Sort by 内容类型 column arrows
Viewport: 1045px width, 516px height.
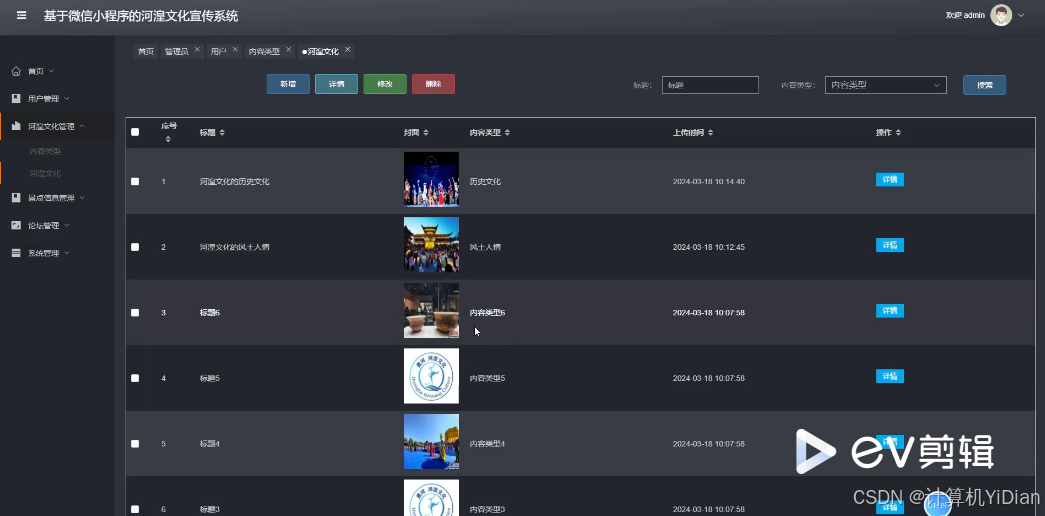[x=507, y=133]
